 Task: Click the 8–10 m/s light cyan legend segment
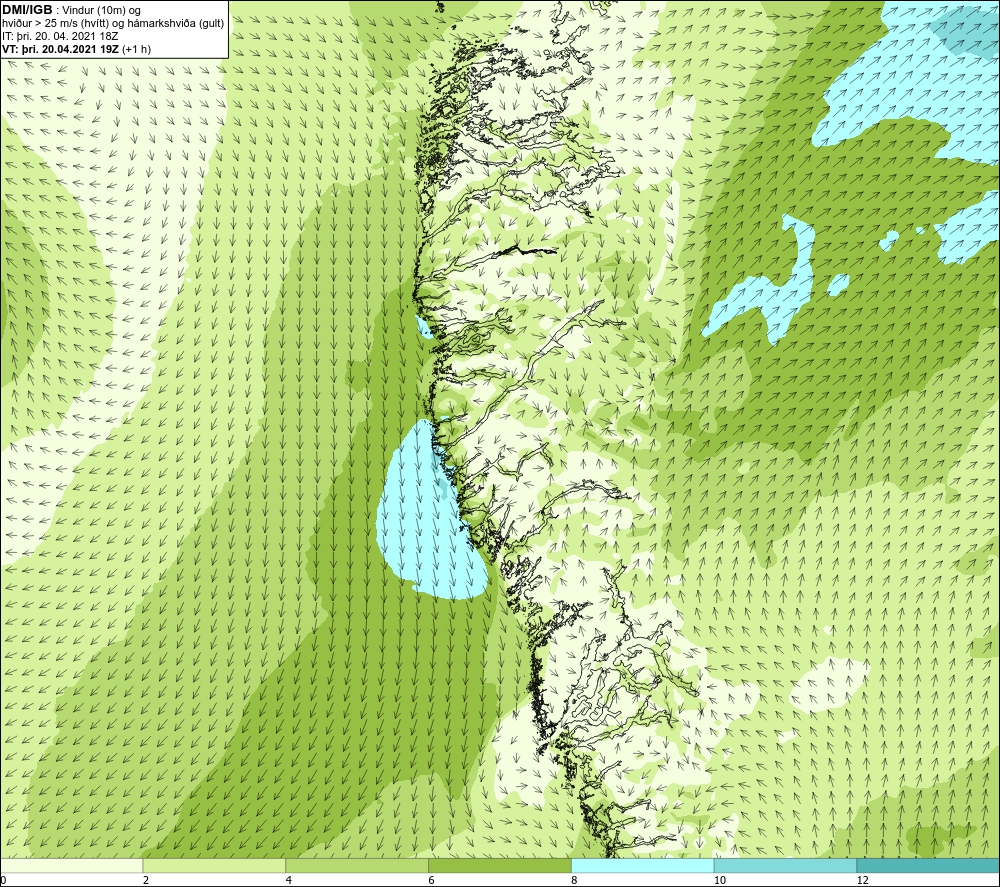point(643,865)
